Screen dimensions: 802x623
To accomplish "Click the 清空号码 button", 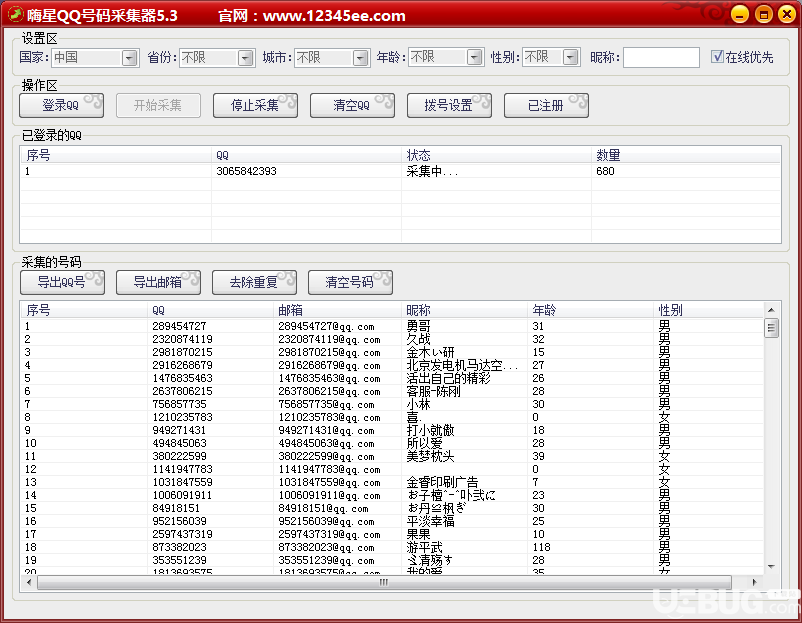I will pos(350,282).
